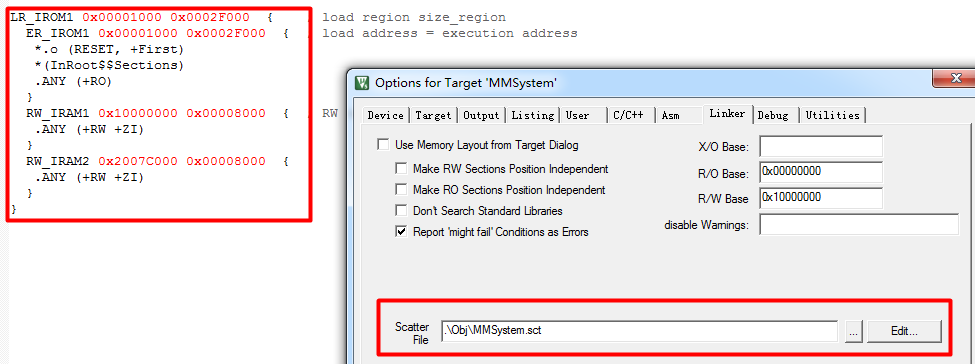The height and width of the screenshot is (364, 975).
Task: Focus the Scatter File path field
Action: pos(640,331)
